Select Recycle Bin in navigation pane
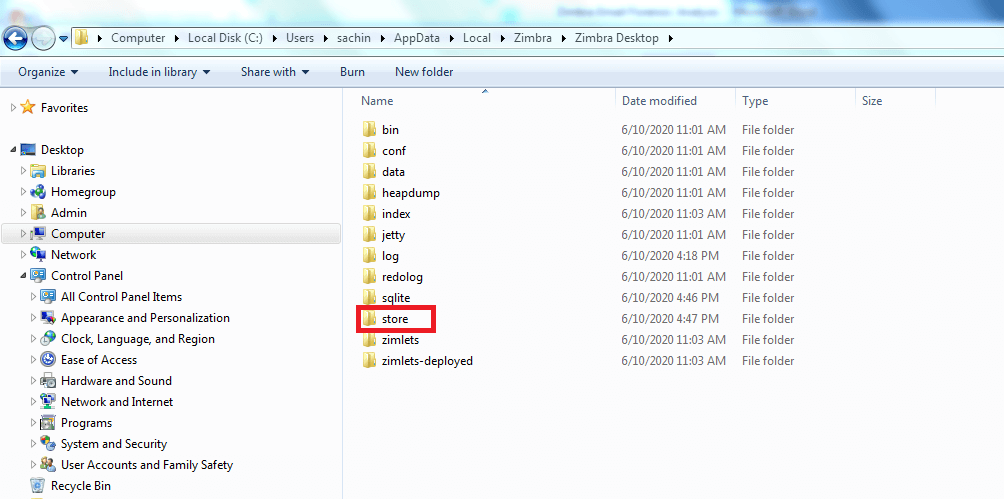The height and width of the screenshot is (499, 1004). coord(81,486)
